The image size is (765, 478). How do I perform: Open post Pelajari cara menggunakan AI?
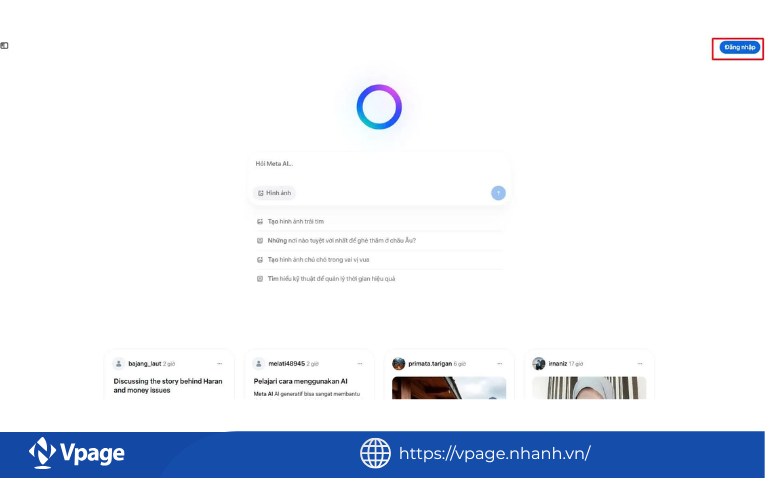click(301, 381)
